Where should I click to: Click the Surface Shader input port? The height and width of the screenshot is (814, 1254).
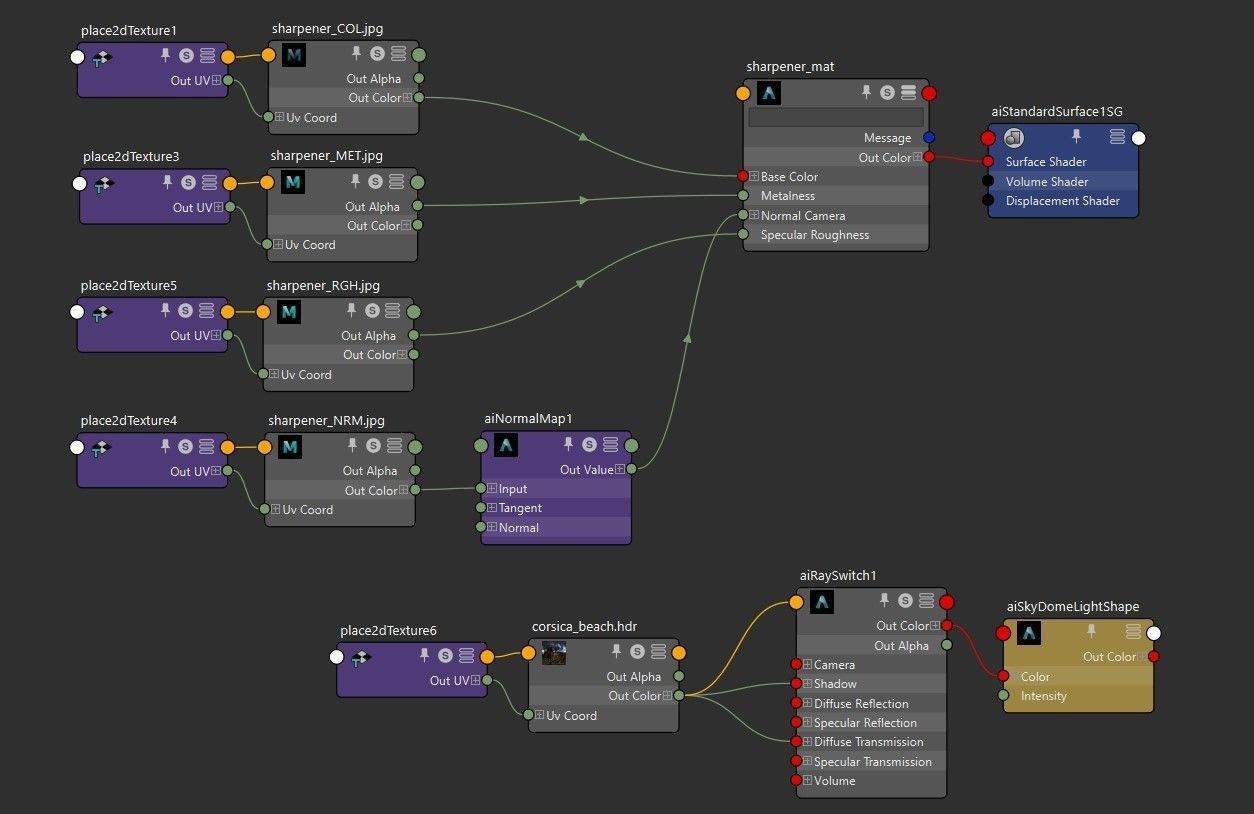(x=988, y=161)
